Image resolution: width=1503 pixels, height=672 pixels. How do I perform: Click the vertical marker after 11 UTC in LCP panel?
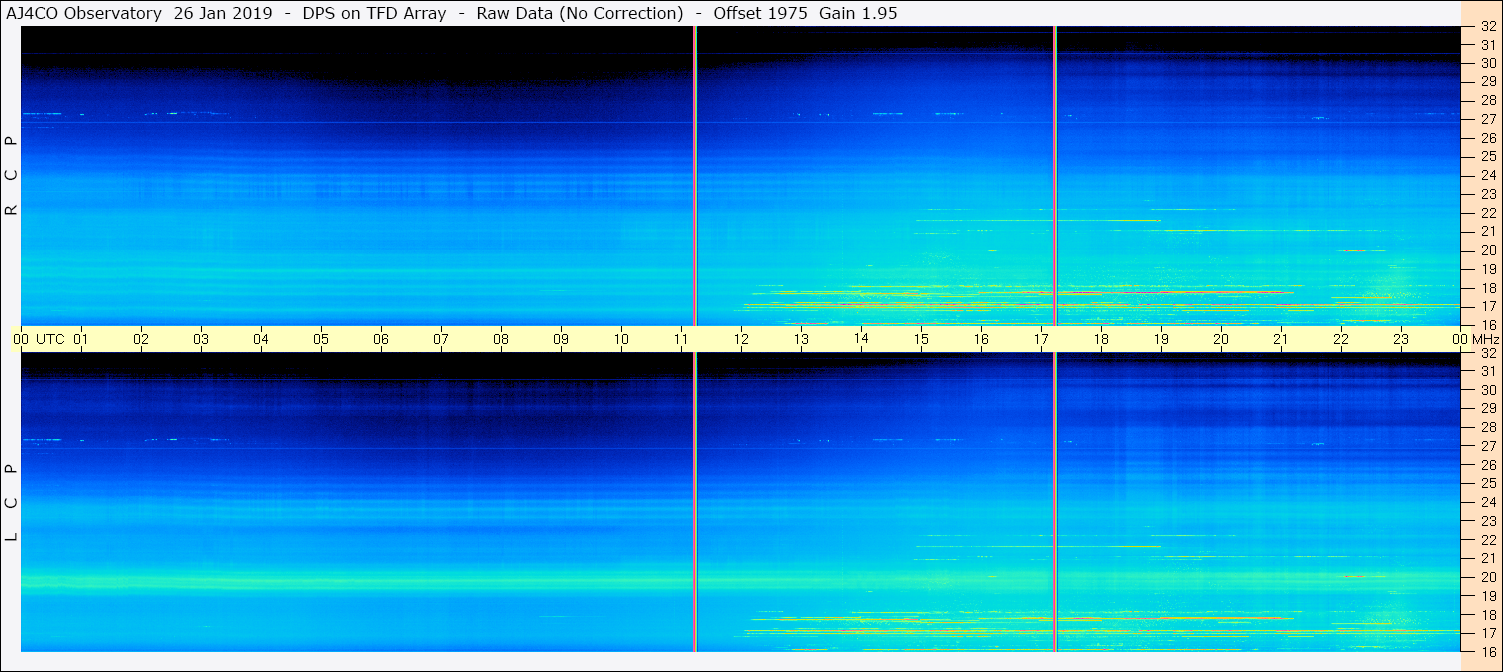[695, 502]
